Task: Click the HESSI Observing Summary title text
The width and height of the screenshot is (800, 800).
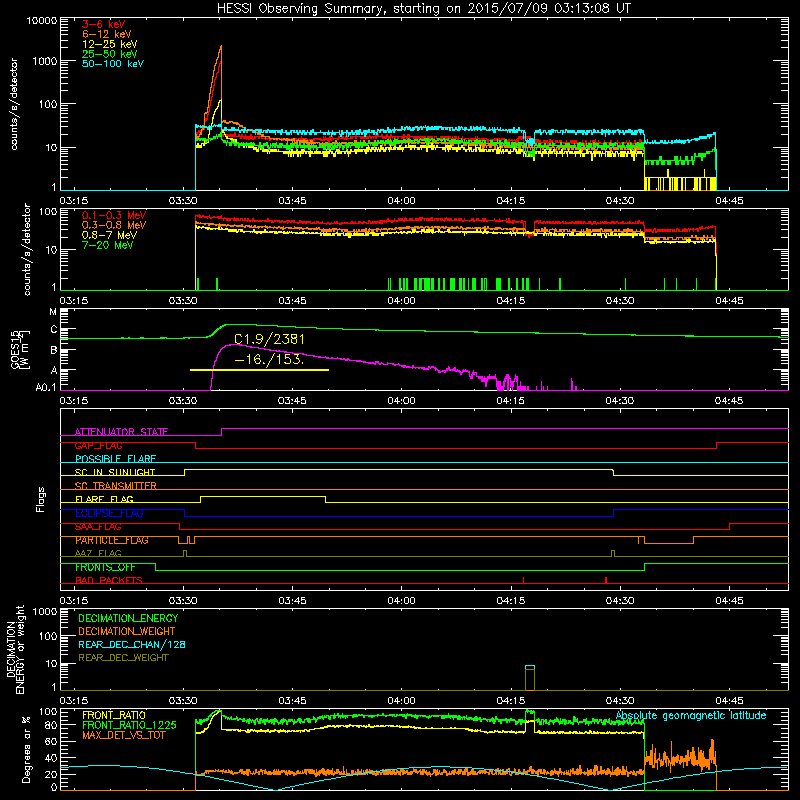Action: pyautogui.click(x=423, y=9)
